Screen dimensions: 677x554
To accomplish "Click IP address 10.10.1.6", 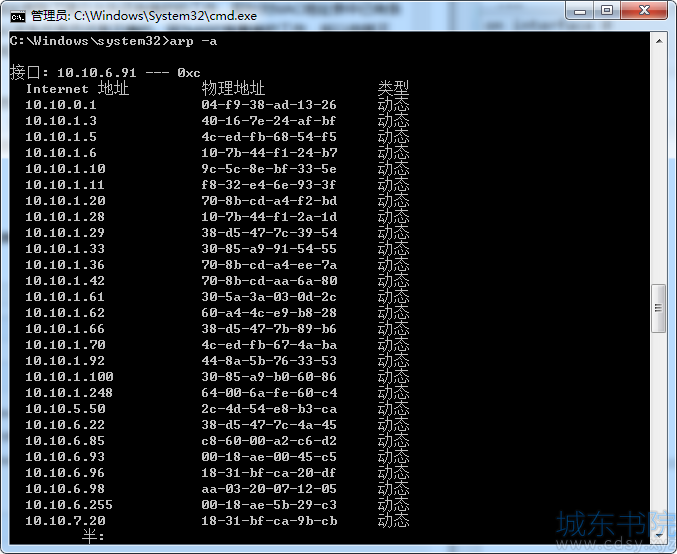I will point(61,153).
